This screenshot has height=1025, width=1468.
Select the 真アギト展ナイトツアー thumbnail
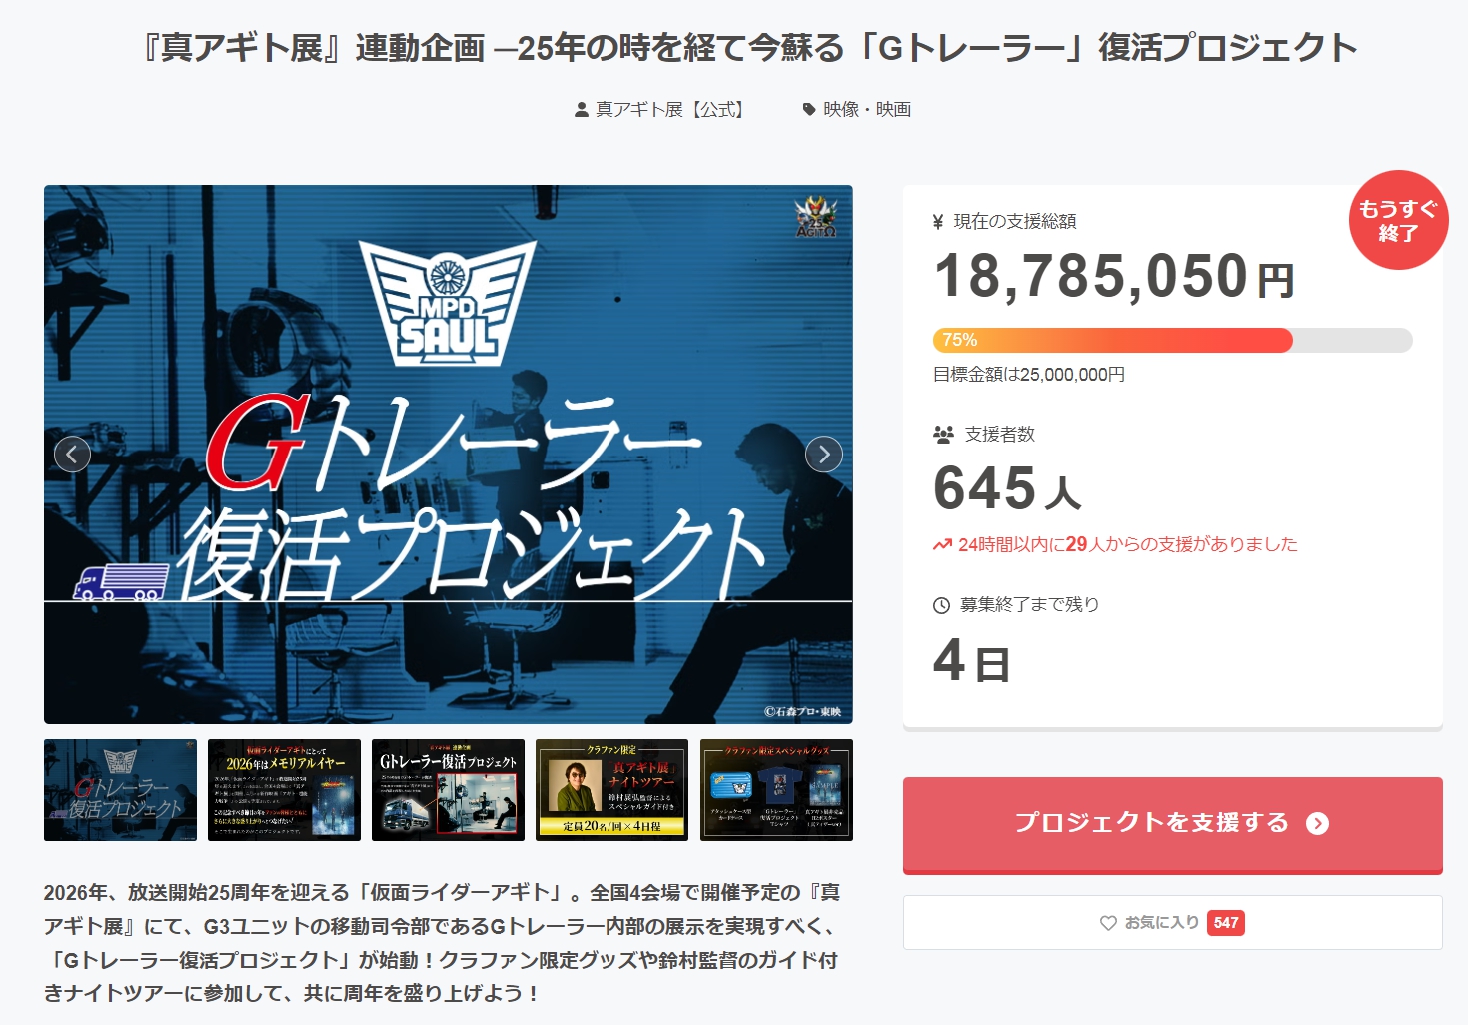point(612,790)
